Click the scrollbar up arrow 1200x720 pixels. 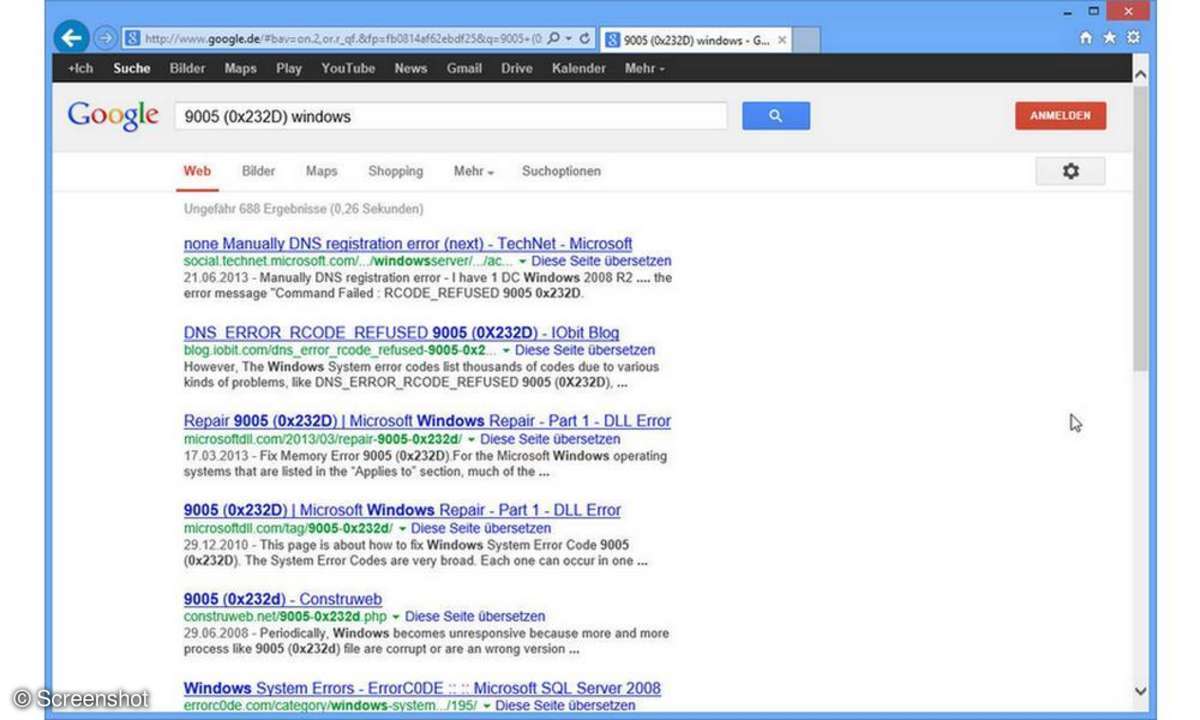[x=1140, y=73]
